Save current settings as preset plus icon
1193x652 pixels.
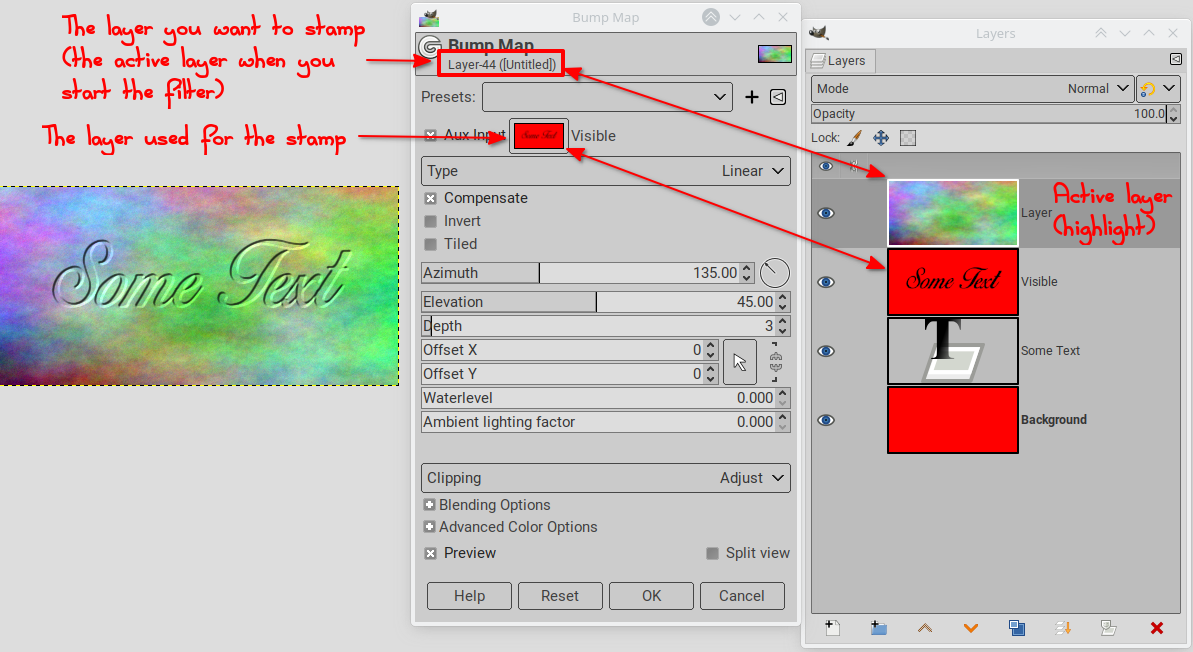point(752,97)
